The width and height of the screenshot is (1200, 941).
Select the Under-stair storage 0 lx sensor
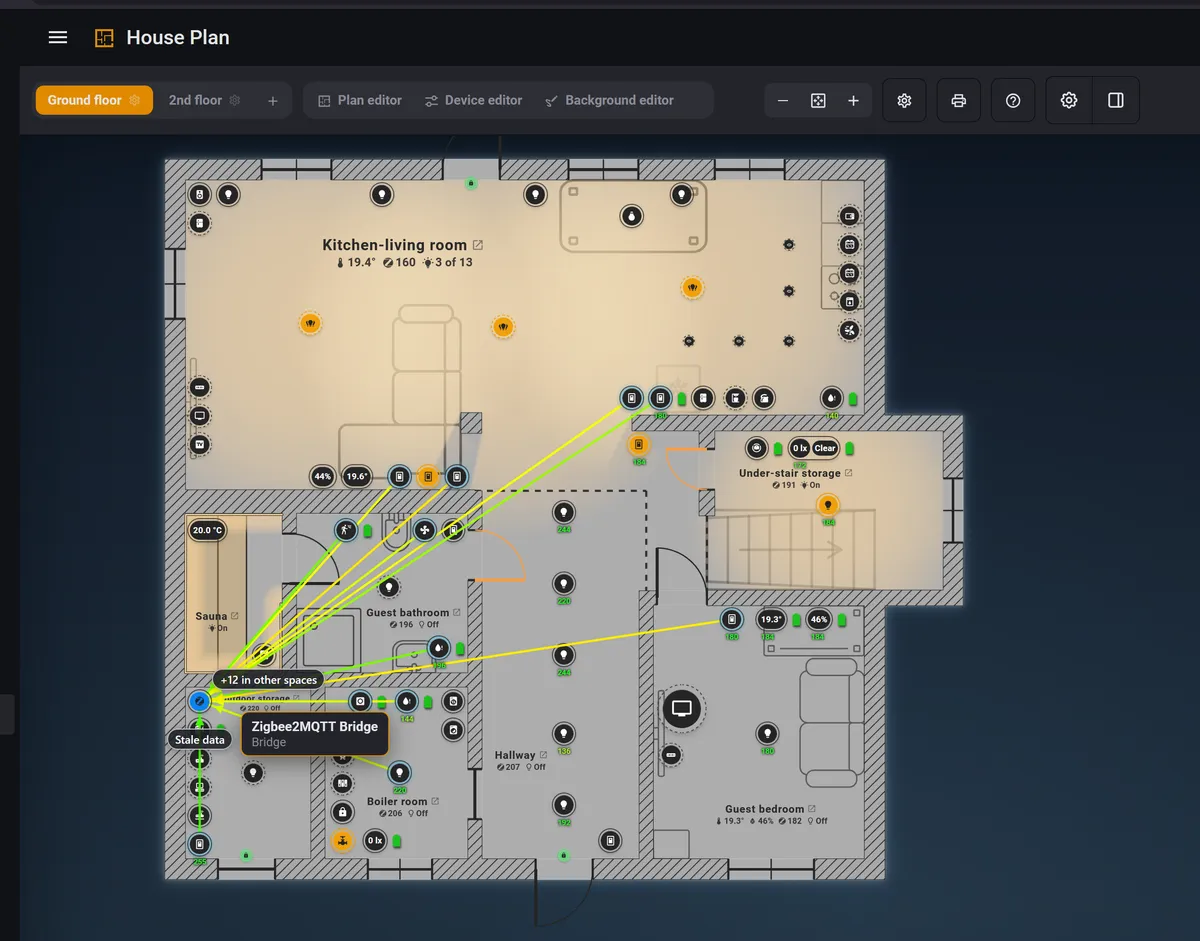click(799, 448)
